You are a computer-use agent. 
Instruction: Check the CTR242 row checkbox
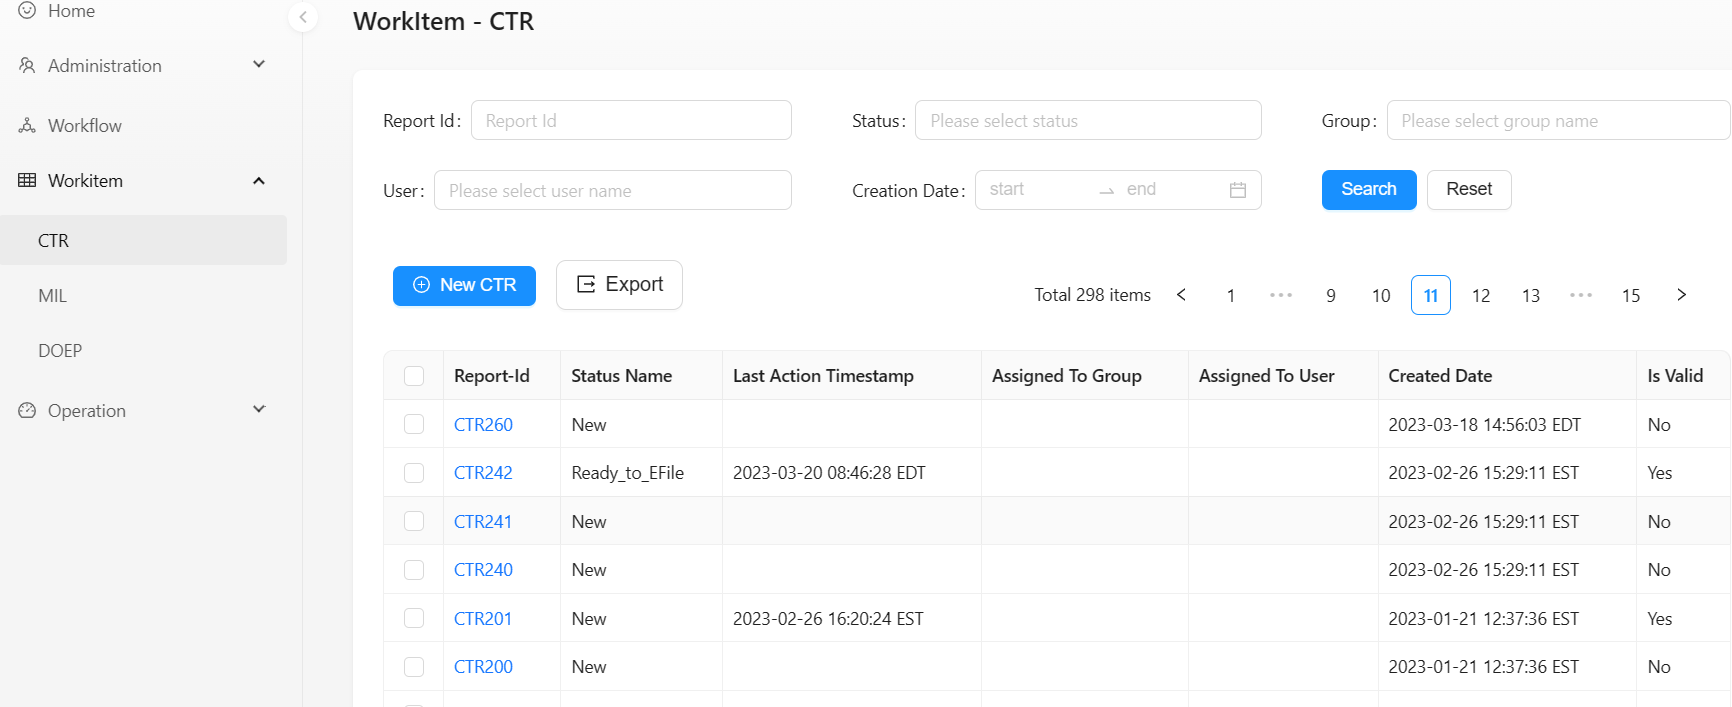pos(414,473)
